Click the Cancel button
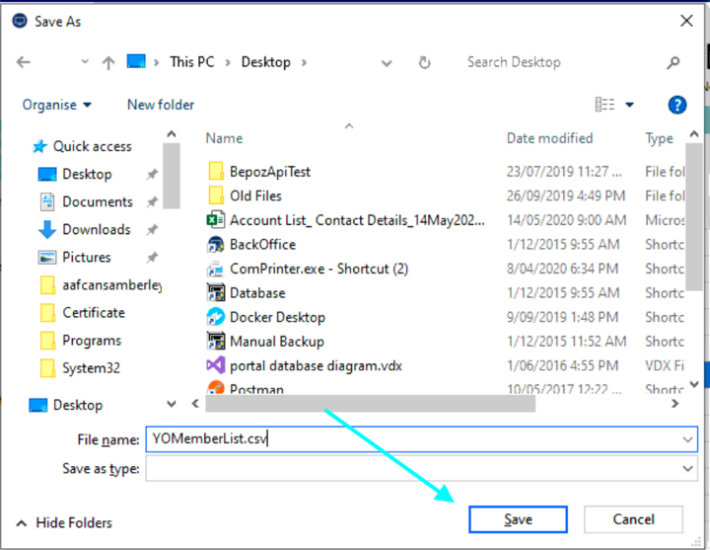Screen dimensions: 710x550 click(633, 520)
